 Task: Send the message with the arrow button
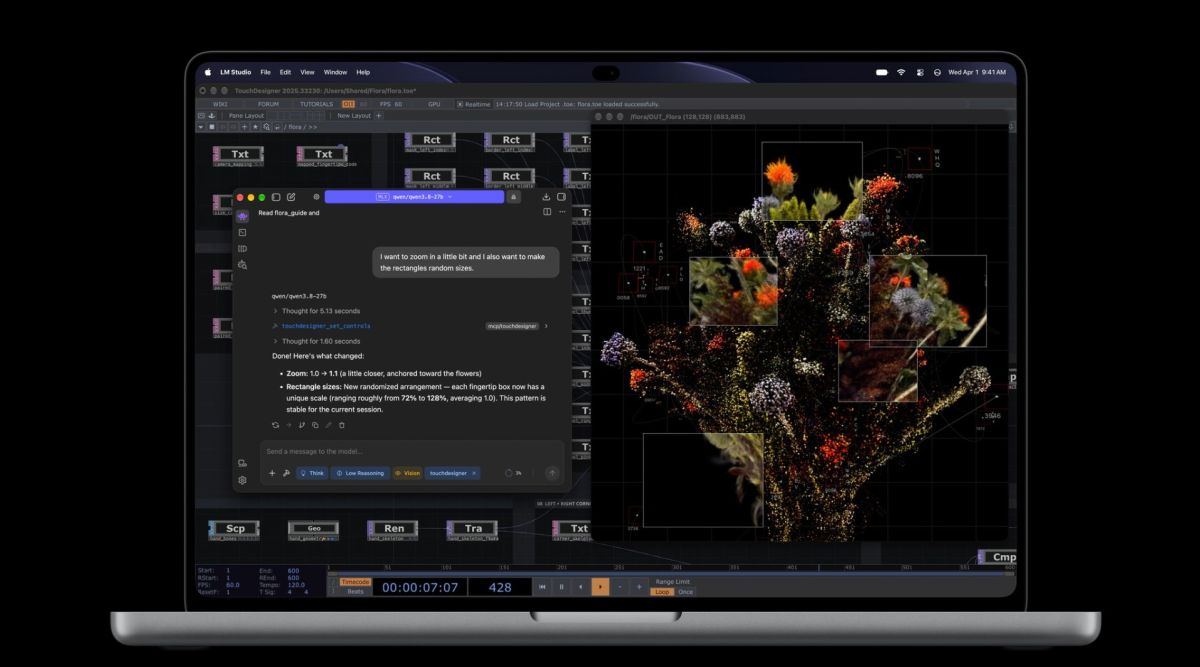click(552, 473)
